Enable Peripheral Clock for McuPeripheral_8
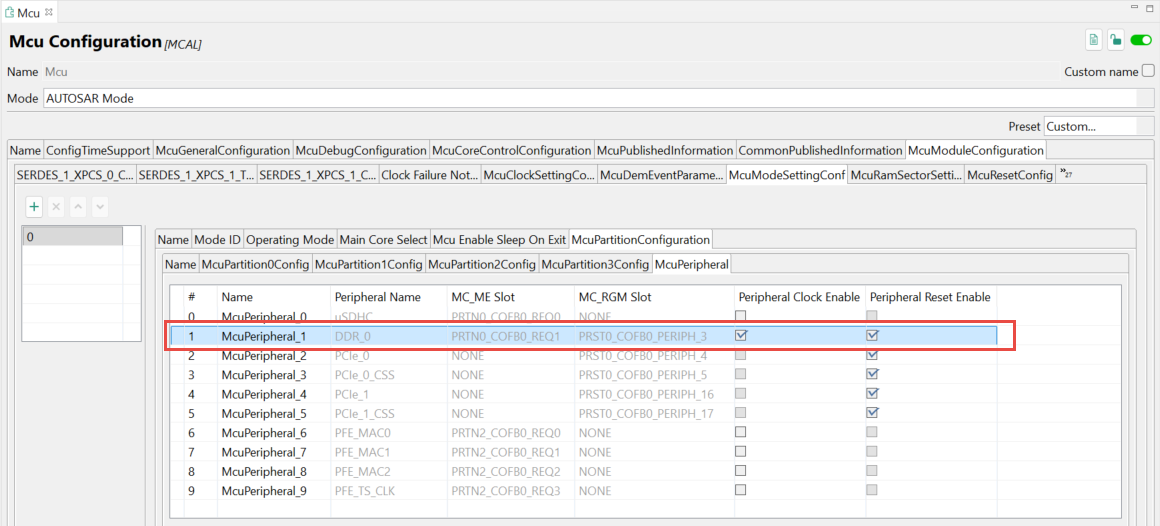This screenshot has height=526, width=1160. tap(741, 470)
